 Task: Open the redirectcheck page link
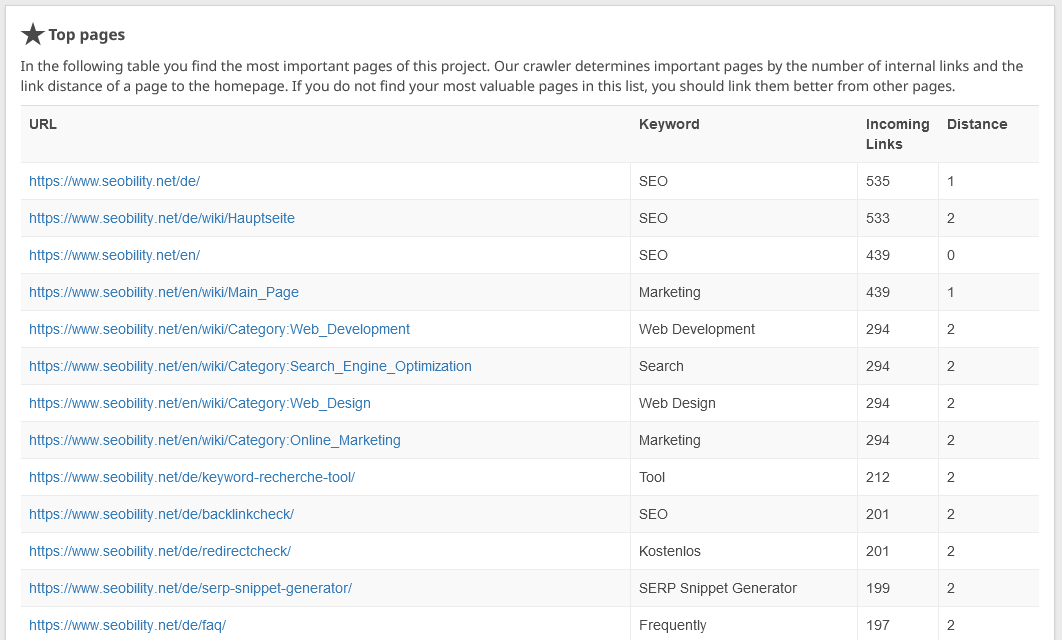pos(159,551)
